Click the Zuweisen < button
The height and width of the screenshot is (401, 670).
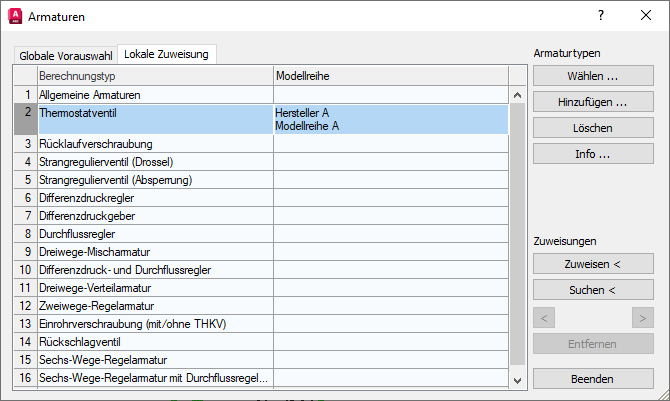click(x=593, y=264)
